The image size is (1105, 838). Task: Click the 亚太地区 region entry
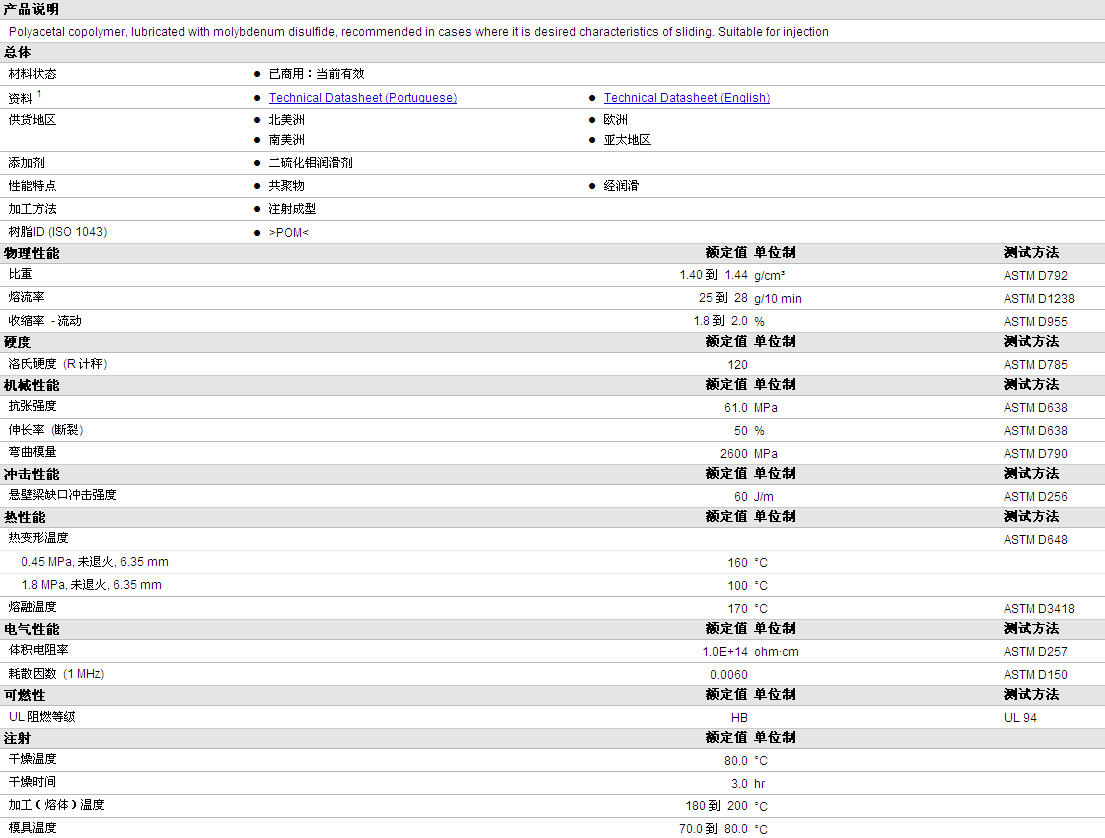tap(627, 140)
